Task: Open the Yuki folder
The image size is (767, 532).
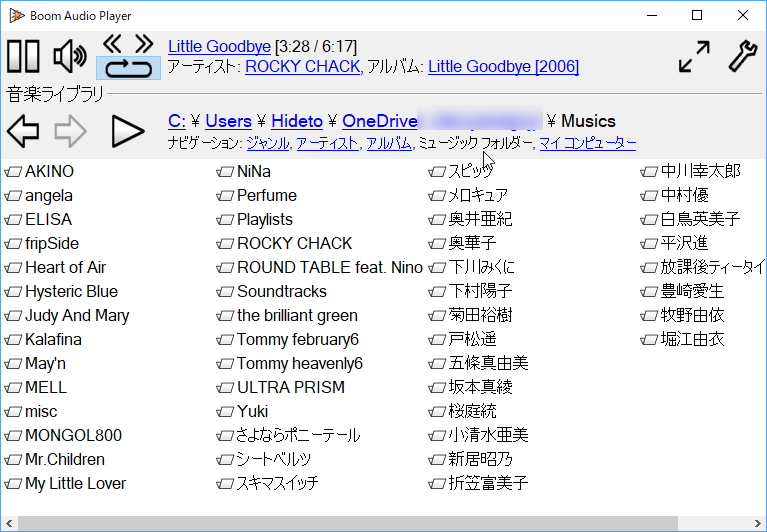Action: pos(242,411)
